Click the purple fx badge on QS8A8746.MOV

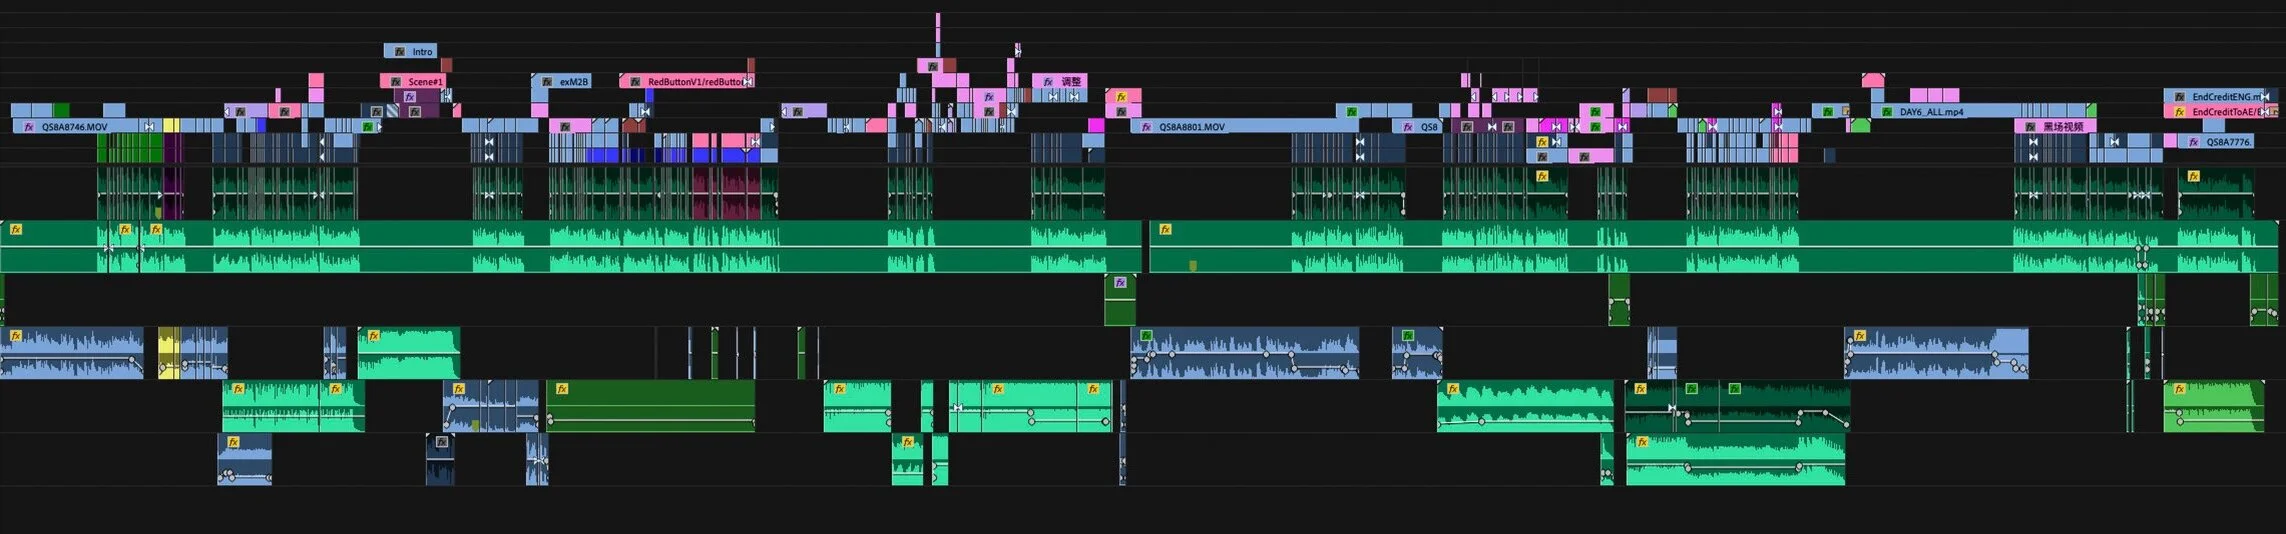tap(29, 127)
